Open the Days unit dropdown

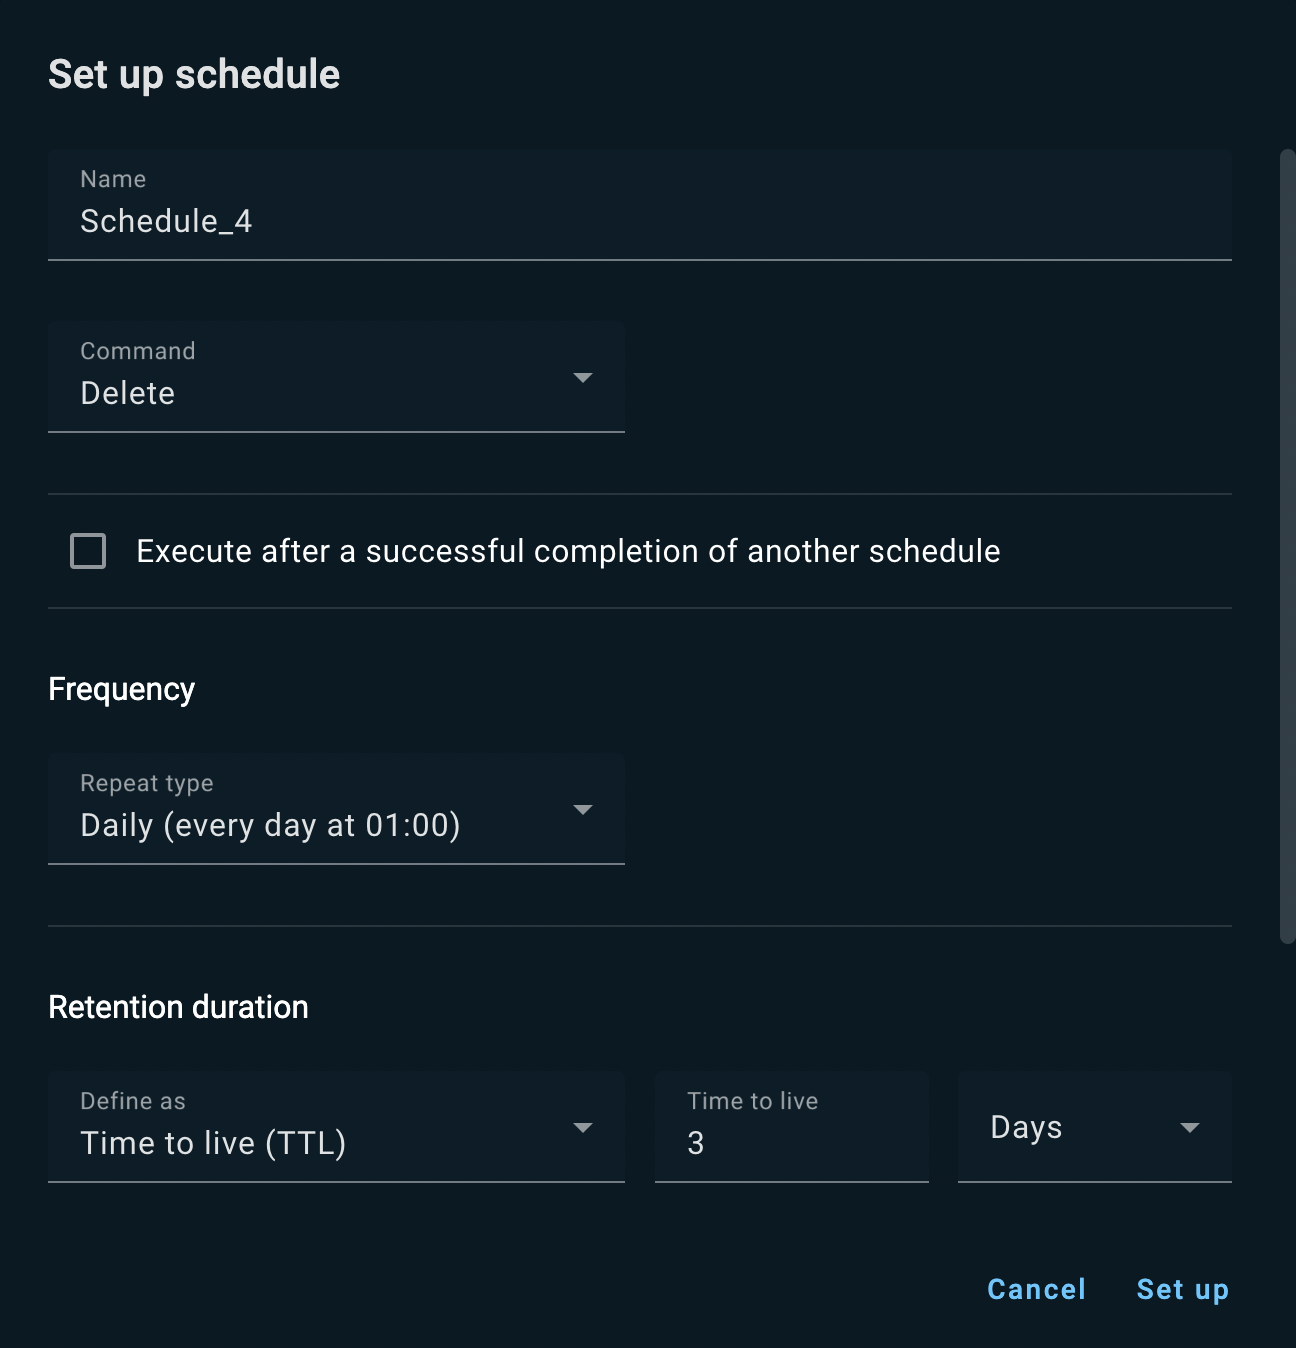1094,1128
